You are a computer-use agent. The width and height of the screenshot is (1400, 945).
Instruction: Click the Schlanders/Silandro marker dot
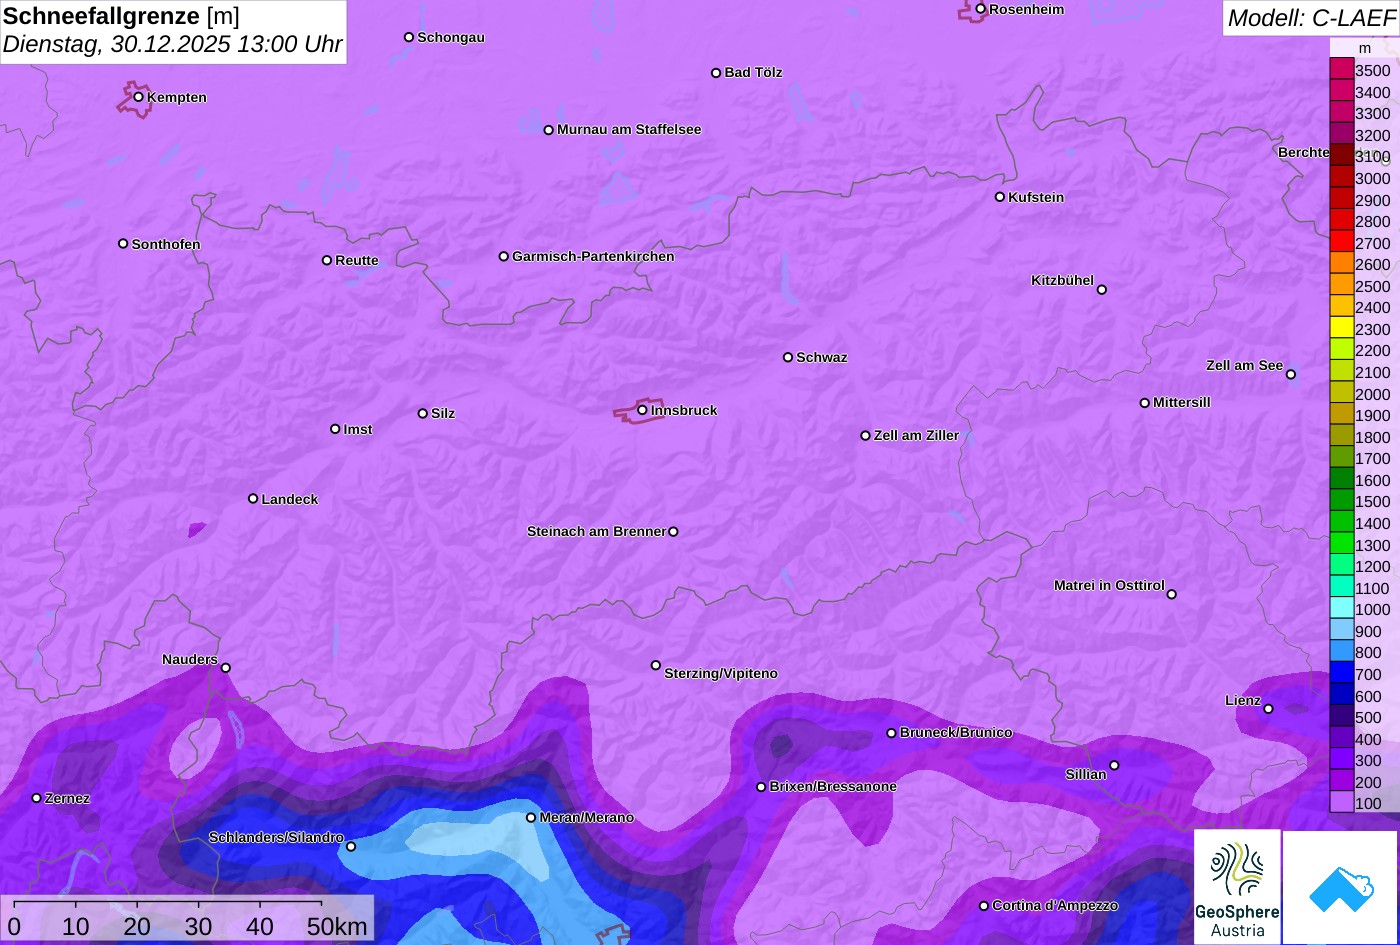351,846
